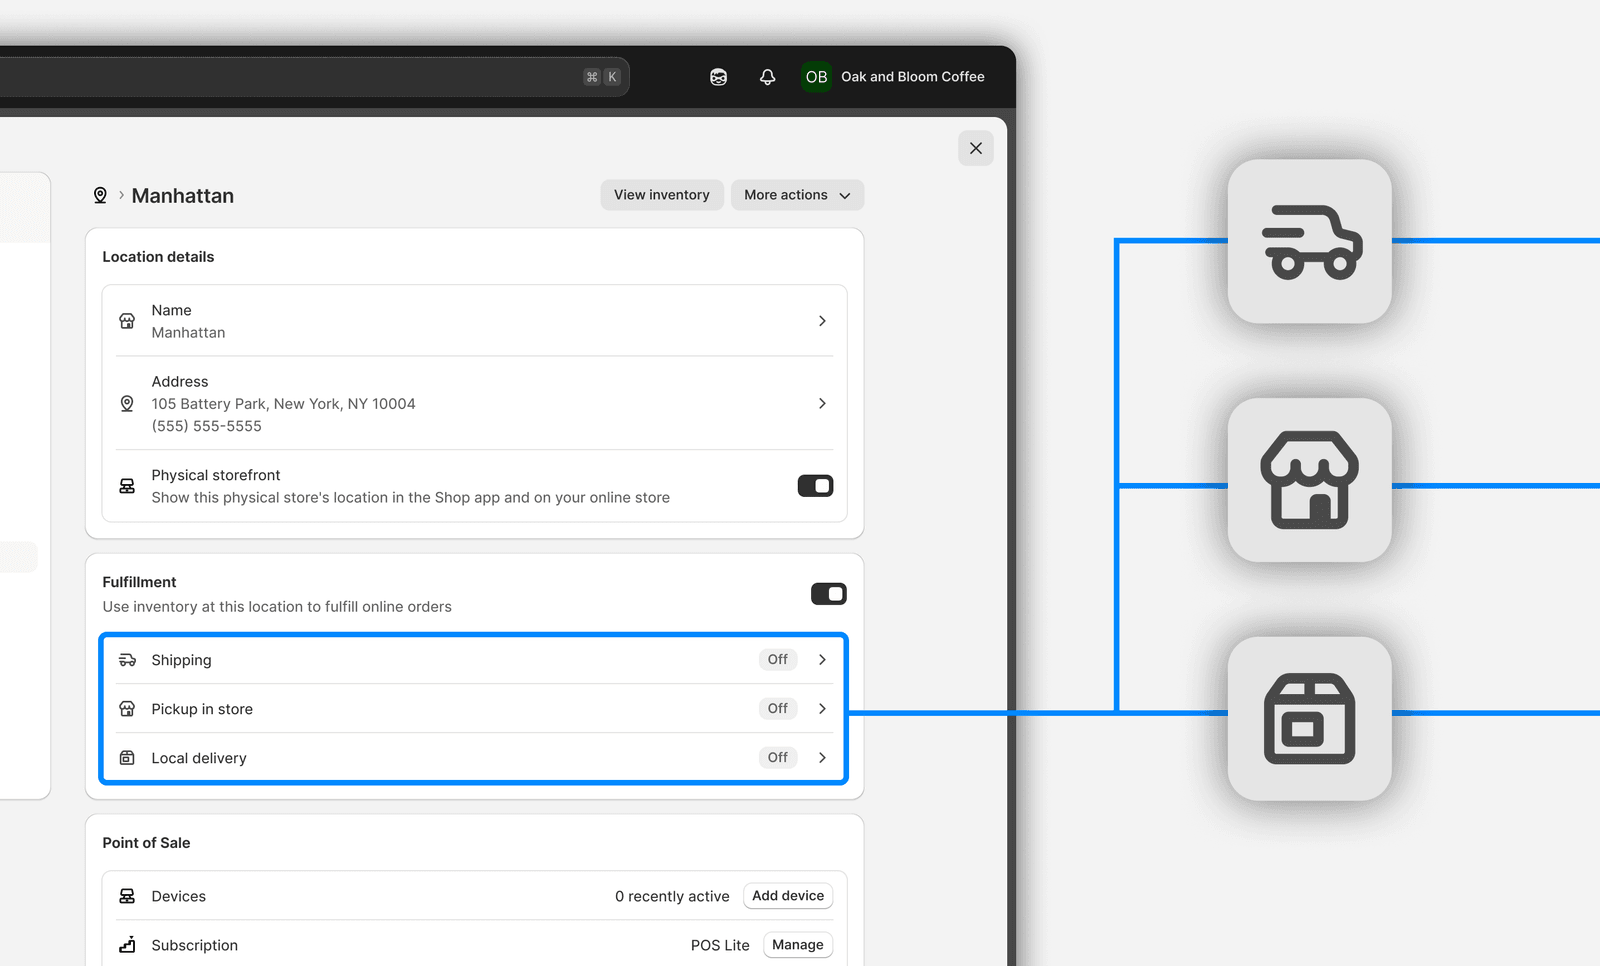Click the Add device button

pos(788,896)
